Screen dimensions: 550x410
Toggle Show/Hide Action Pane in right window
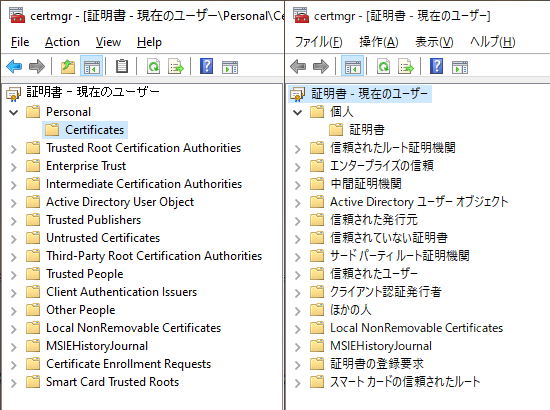460,66
